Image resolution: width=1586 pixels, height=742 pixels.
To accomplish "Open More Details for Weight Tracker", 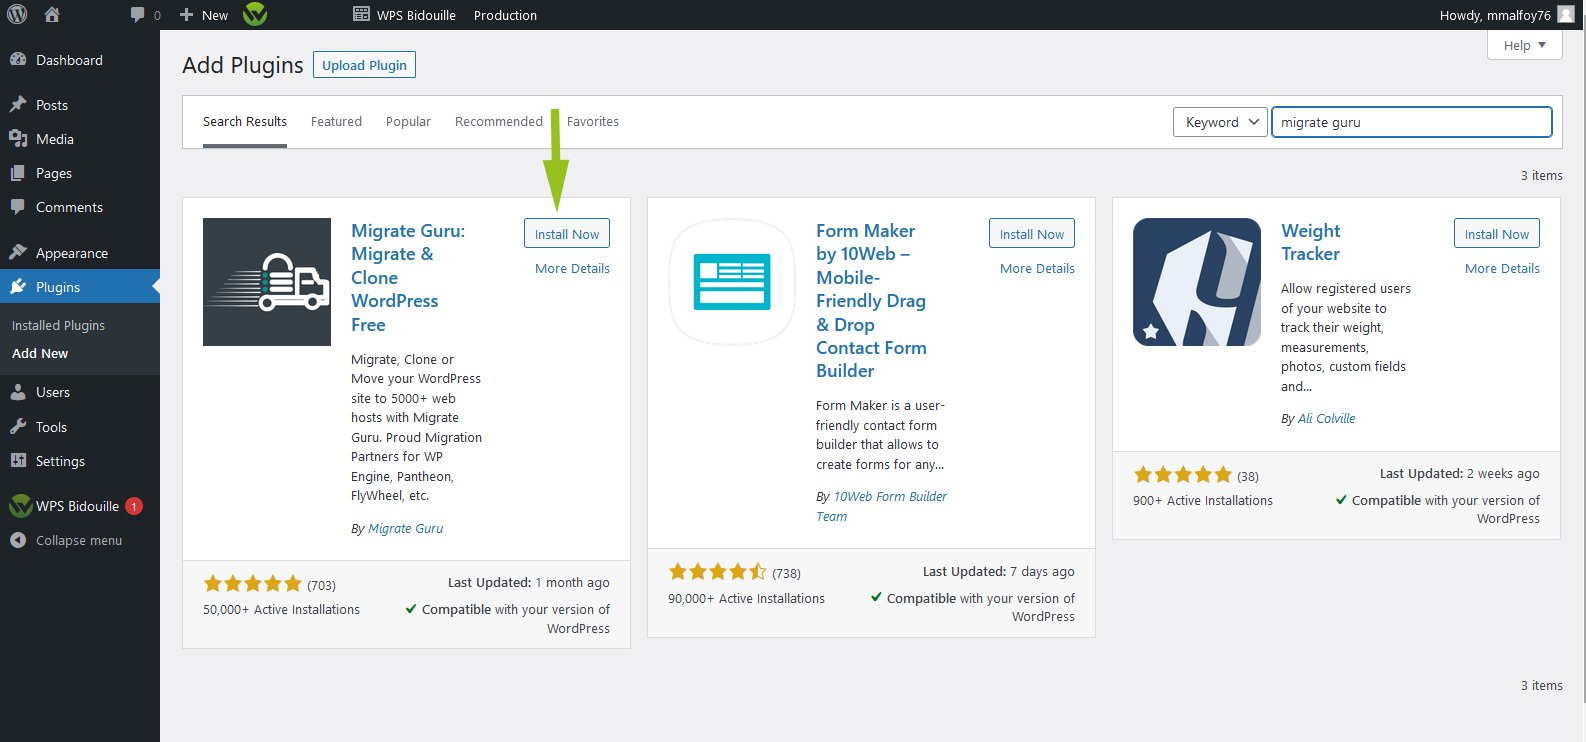I will click(1502, 268).
